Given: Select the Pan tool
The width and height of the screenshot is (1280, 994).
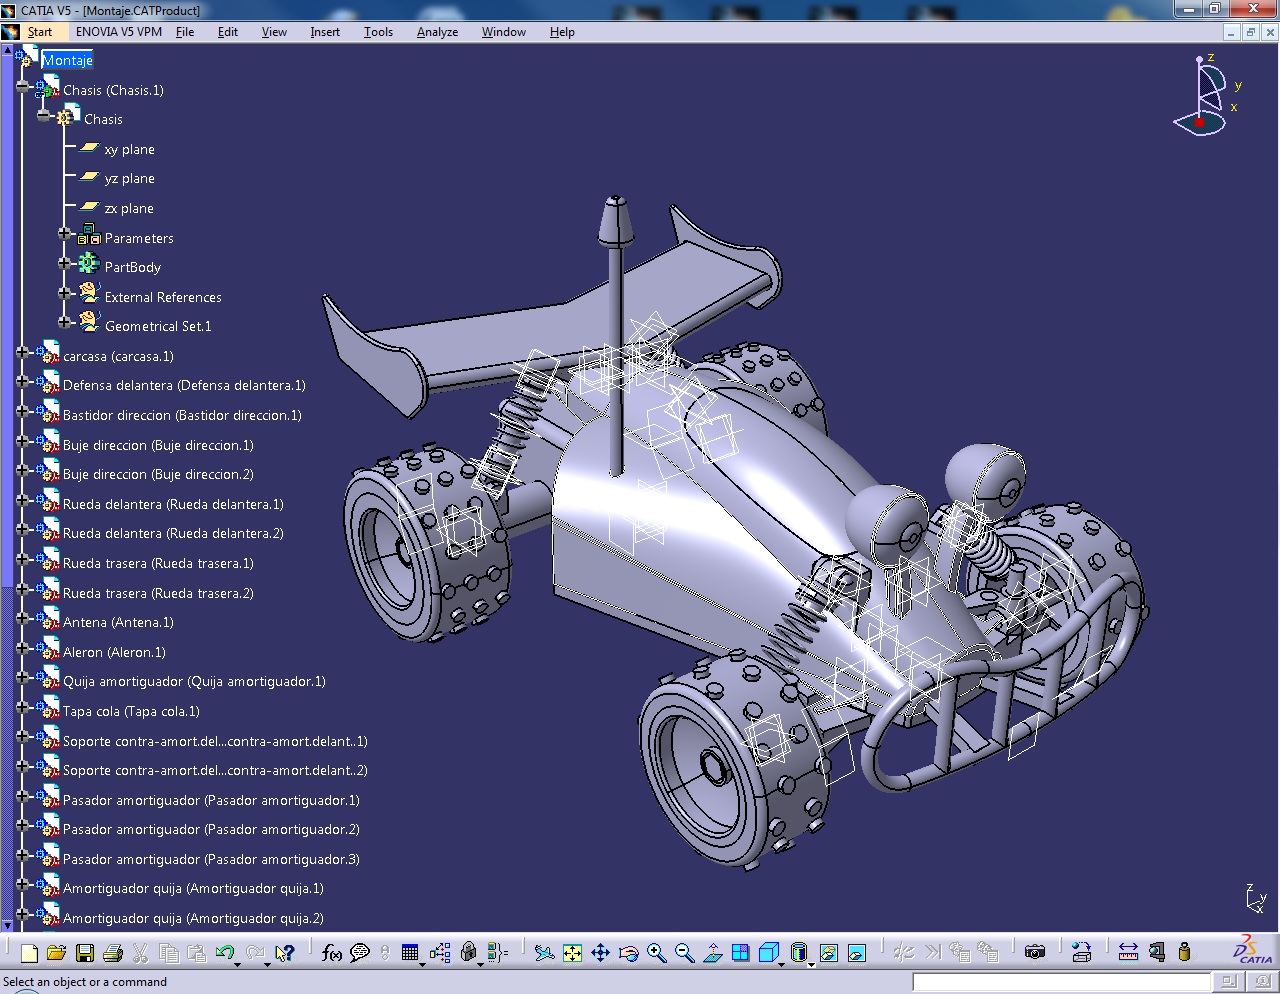Looking at the screenshot, I should click(x=600, y=953).
